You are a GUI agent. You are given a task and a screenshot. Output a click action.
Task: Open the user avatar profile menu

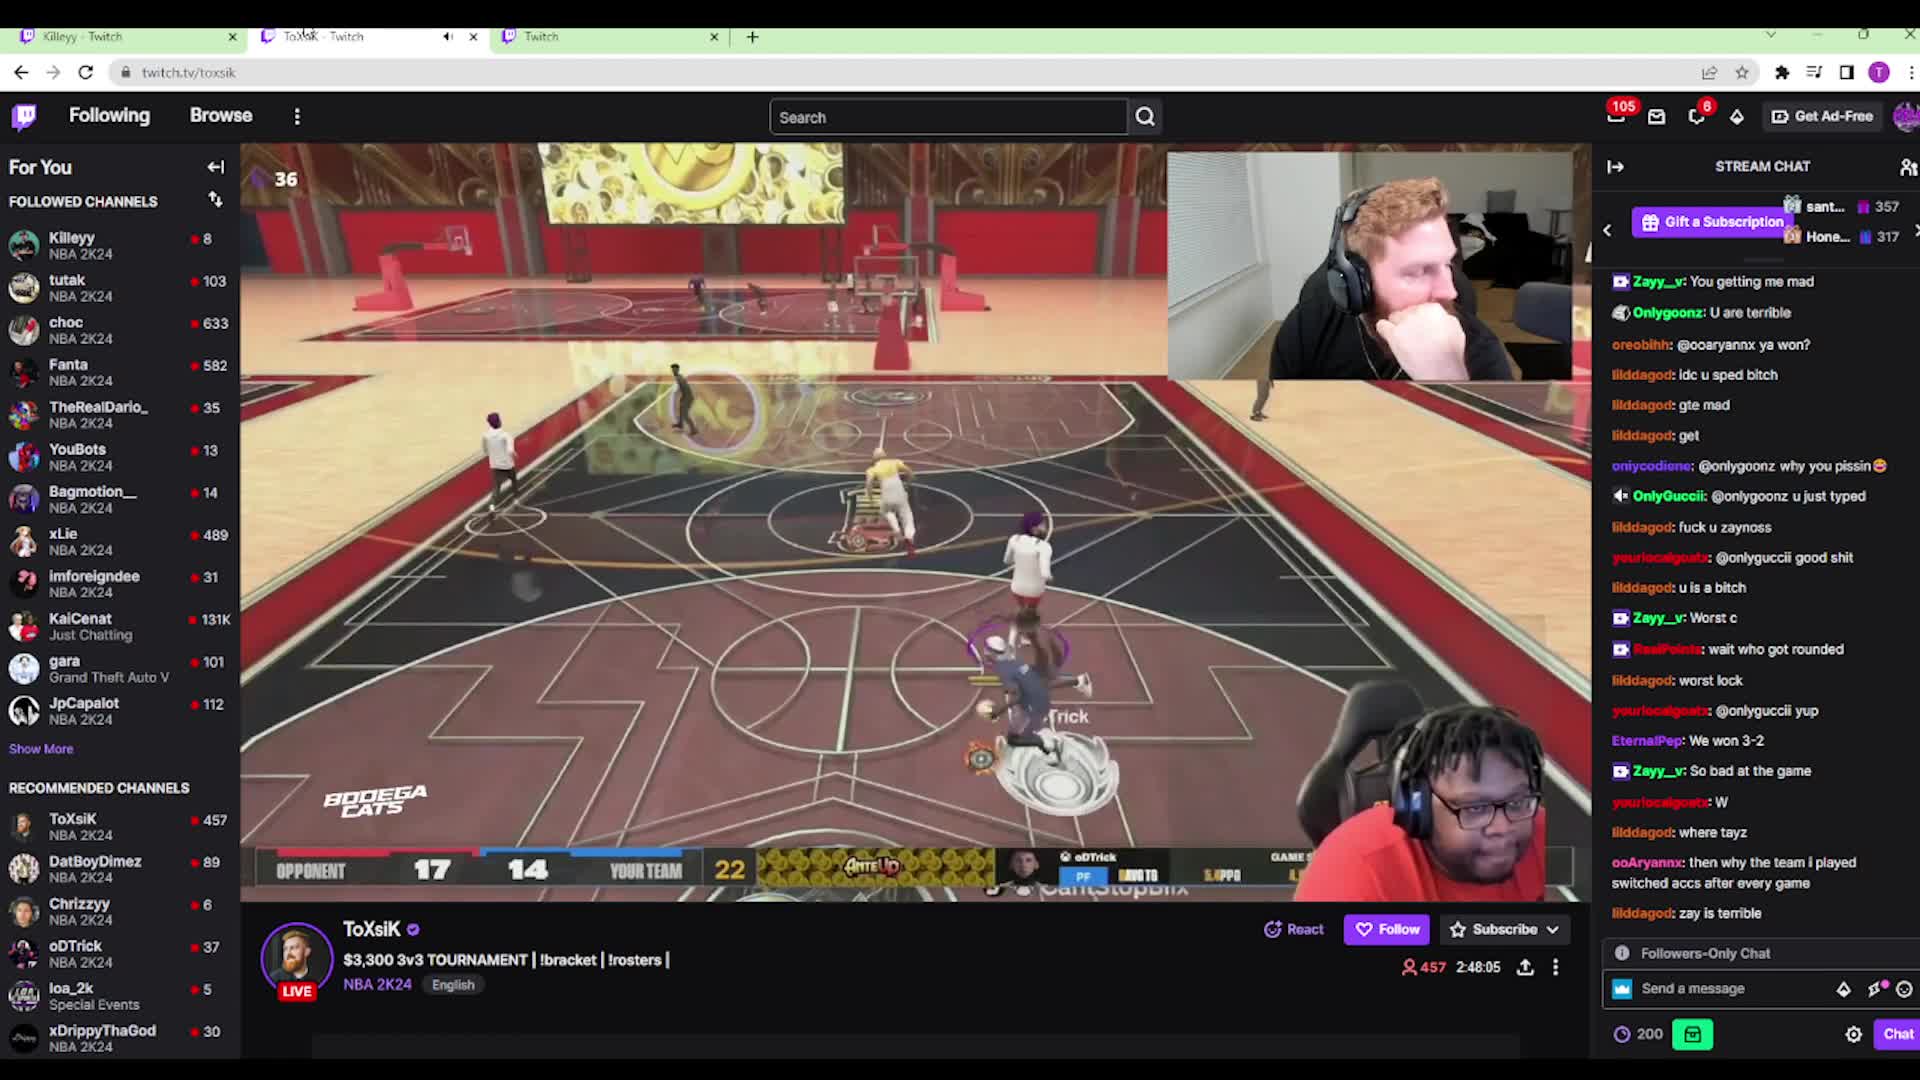pos(1906,116)
